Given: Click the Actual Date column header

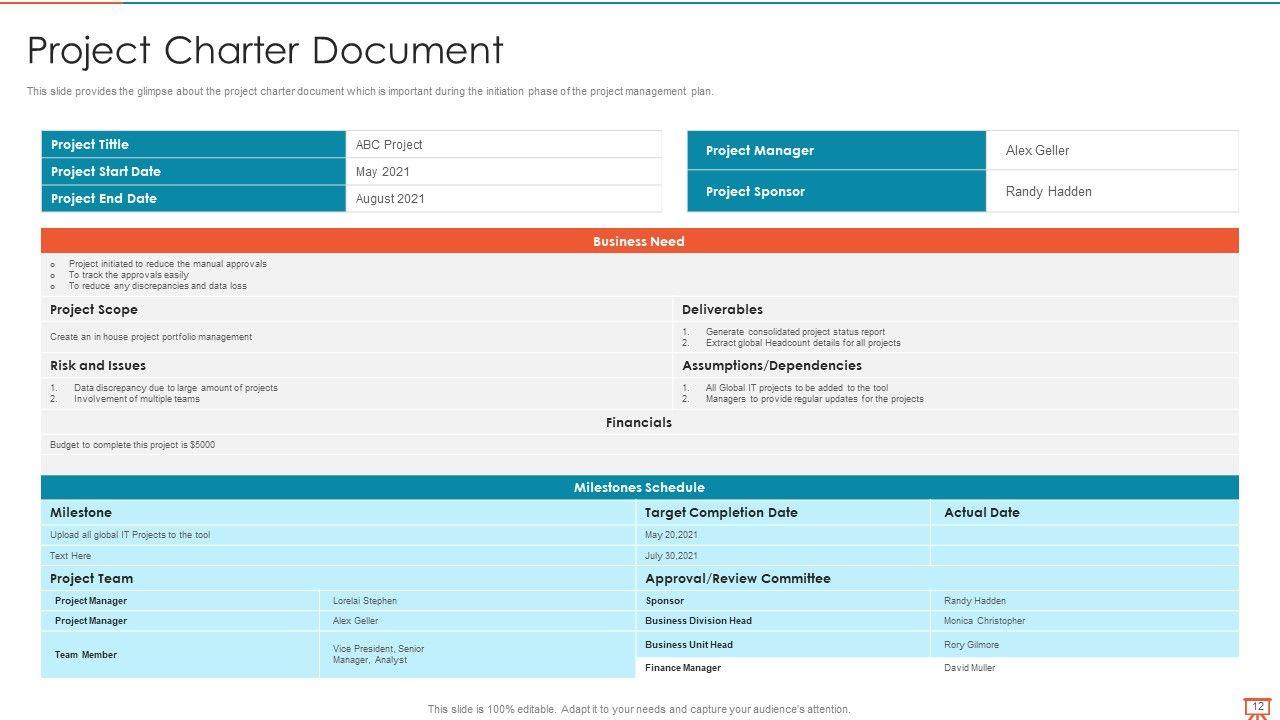Looking at the screenshot, I should pyautogui.click(x=982, y=513).
